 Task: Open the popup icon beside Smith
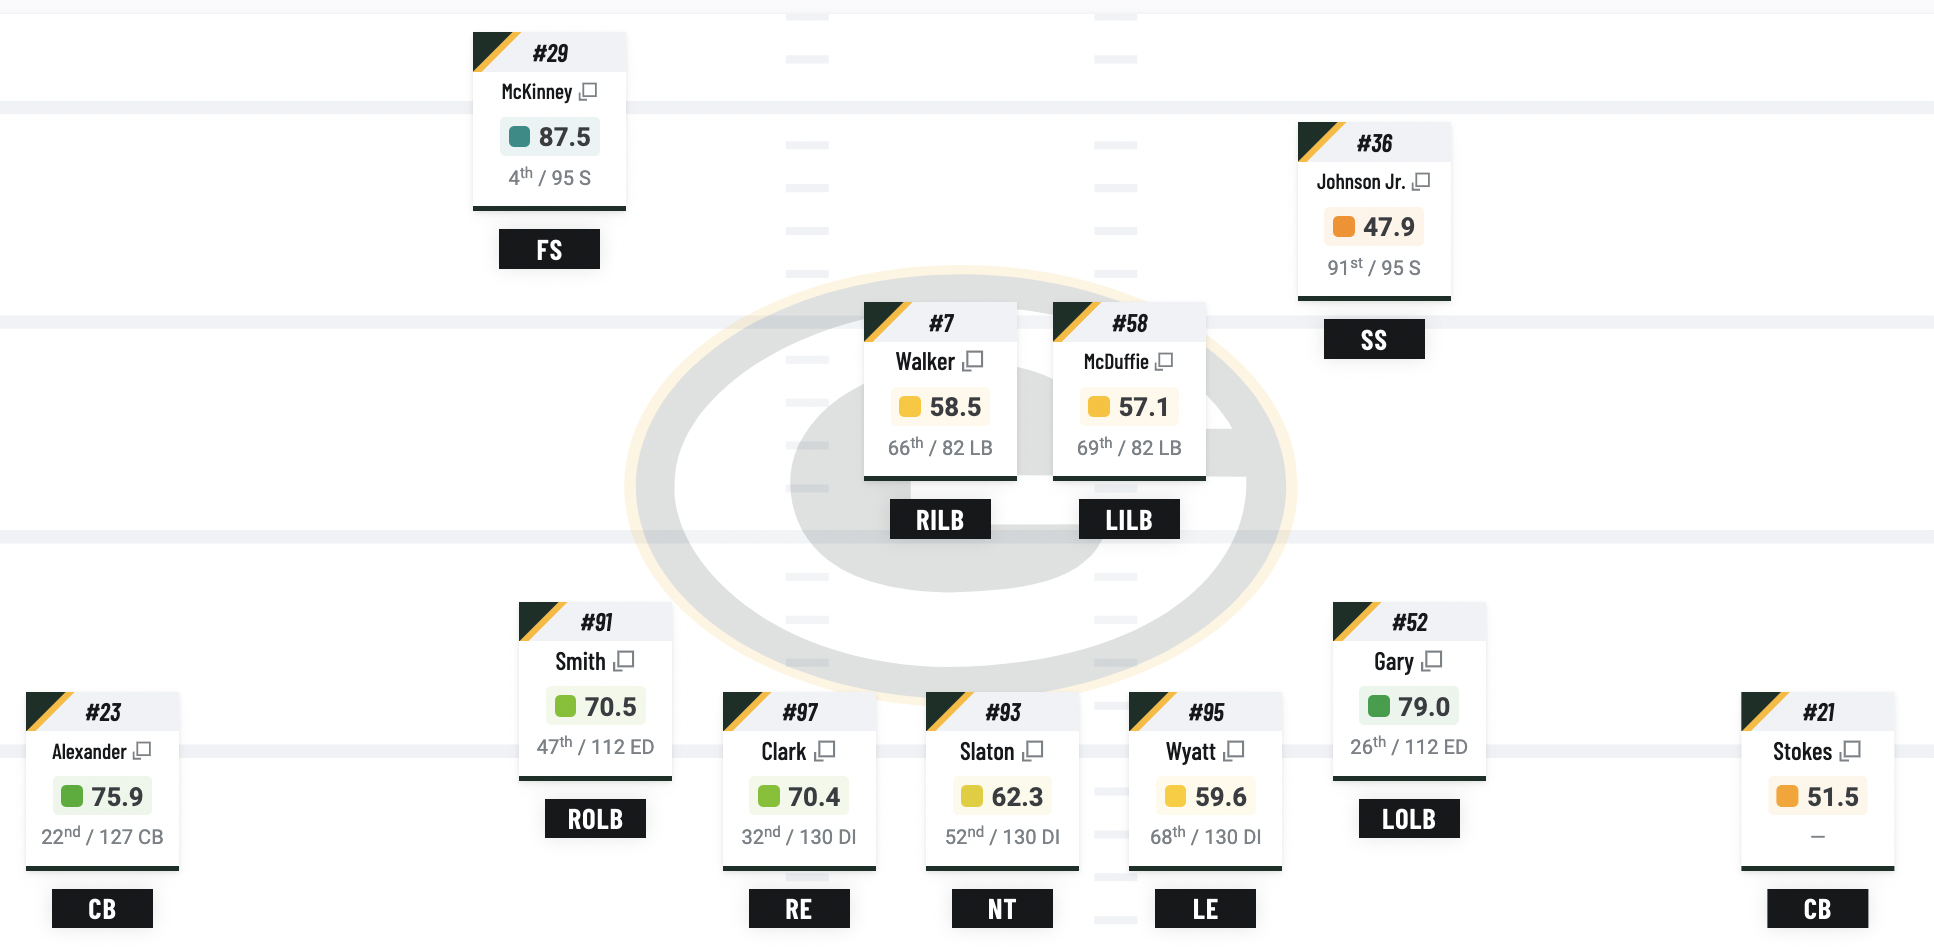pyautogui.click(x=624, y=661)
